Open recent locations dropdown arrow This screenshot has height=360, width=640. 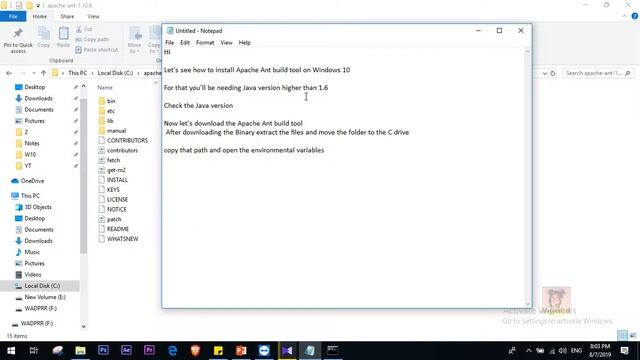(x=33, y=73)
